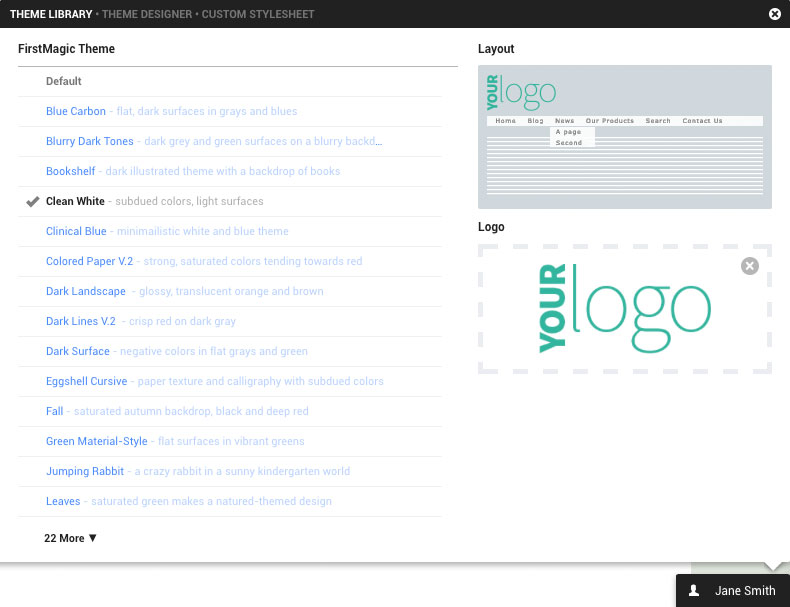This screenshot has width=790, height=607.
Task: Click the Layout preview thumbnail
Action: (625, 136)
